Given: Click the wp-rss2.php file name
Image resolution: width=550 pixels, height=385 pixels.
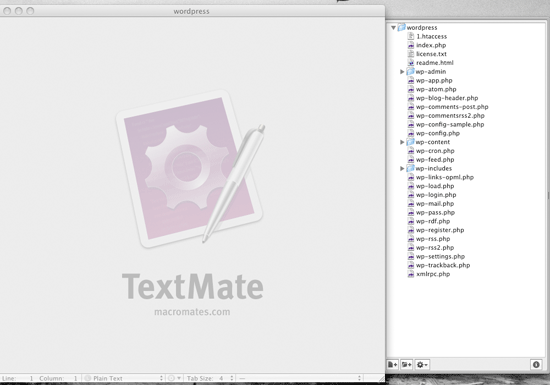Looking at the screenshot, I should pyautogui.click(x=435, y=248).
